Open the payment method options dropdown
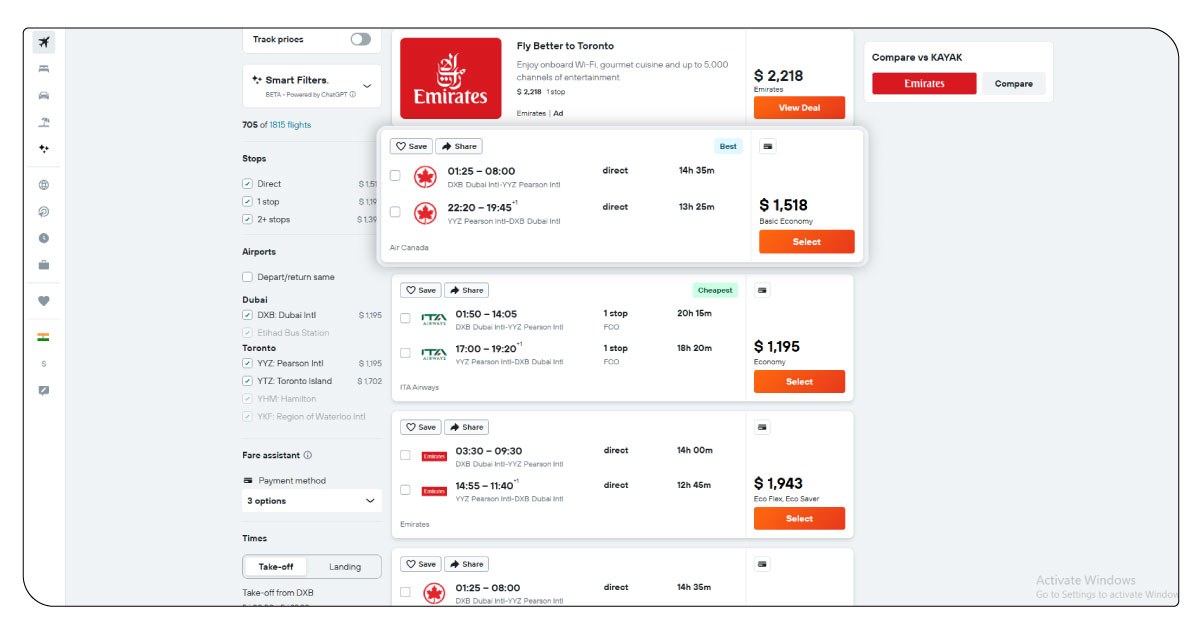1202x634 pixels. pos(311,500)
